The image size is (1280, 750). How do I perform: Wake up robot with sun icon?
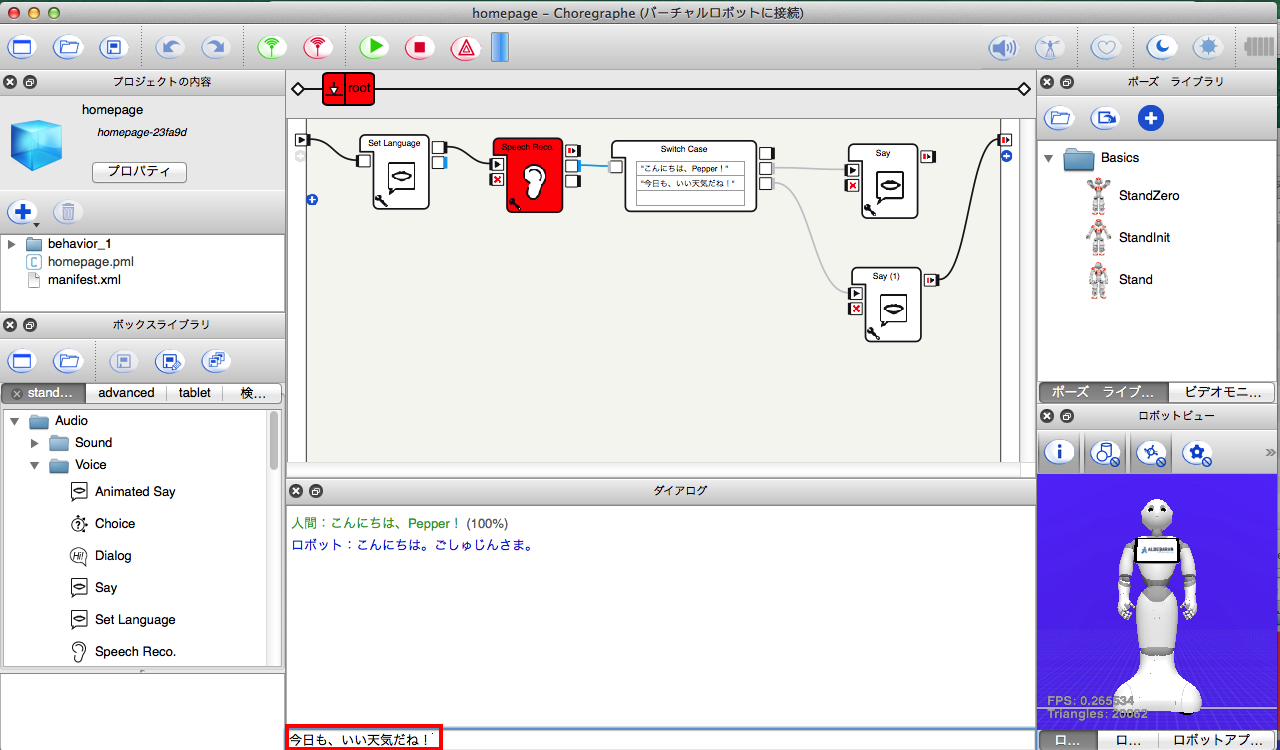[1208, 47]
